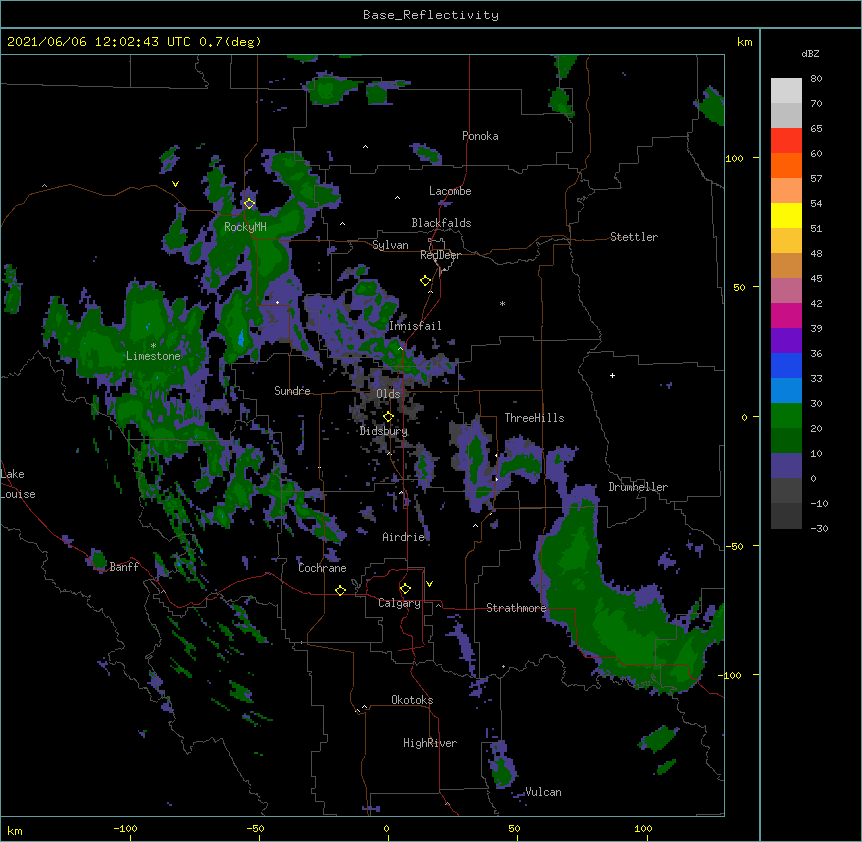Click the asterisk marker above Limestone label

pyautogui.click(x=153, y=345)
